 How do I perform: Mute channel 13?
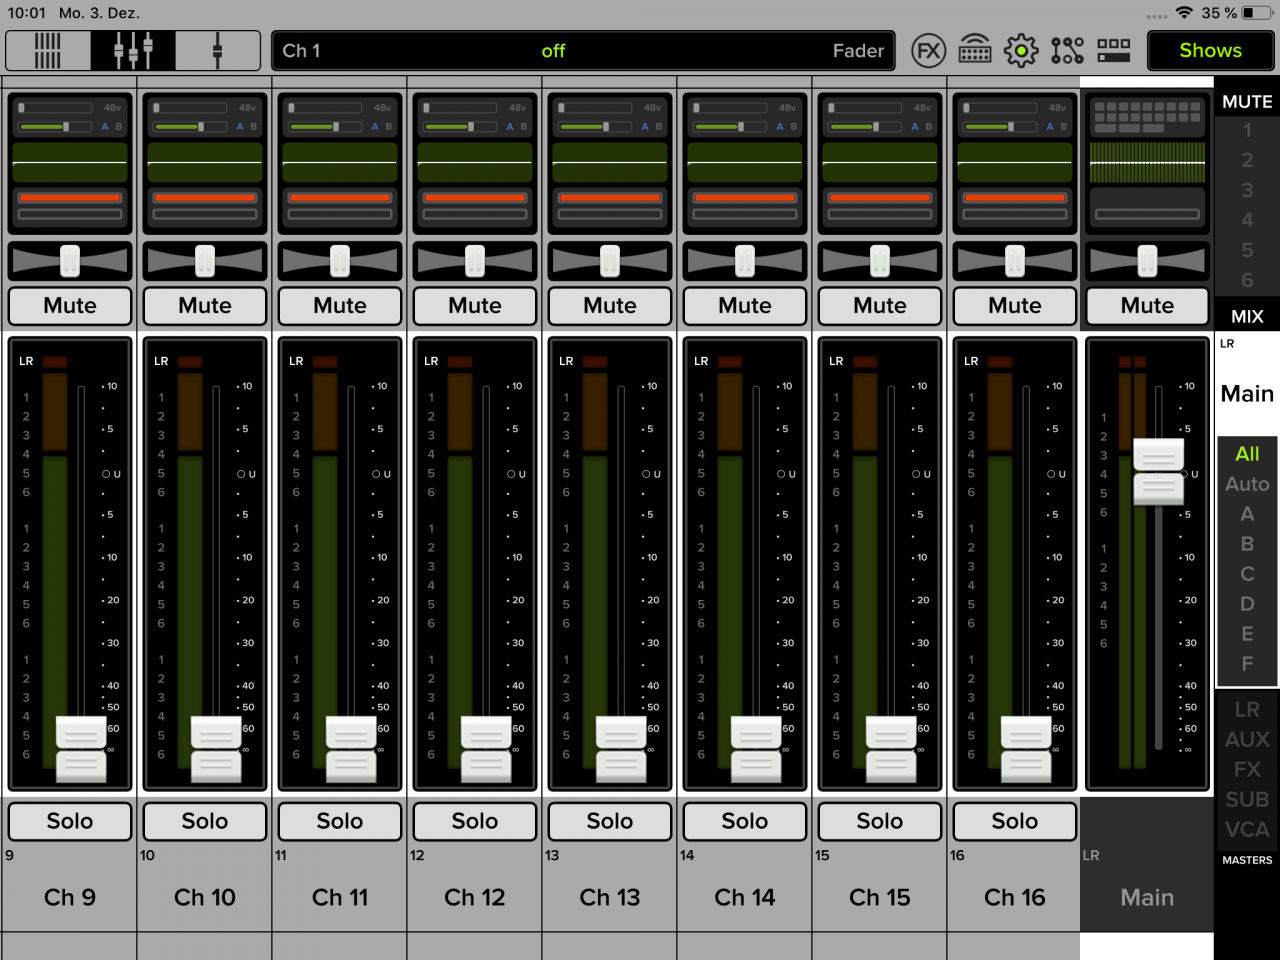point(610,306)
